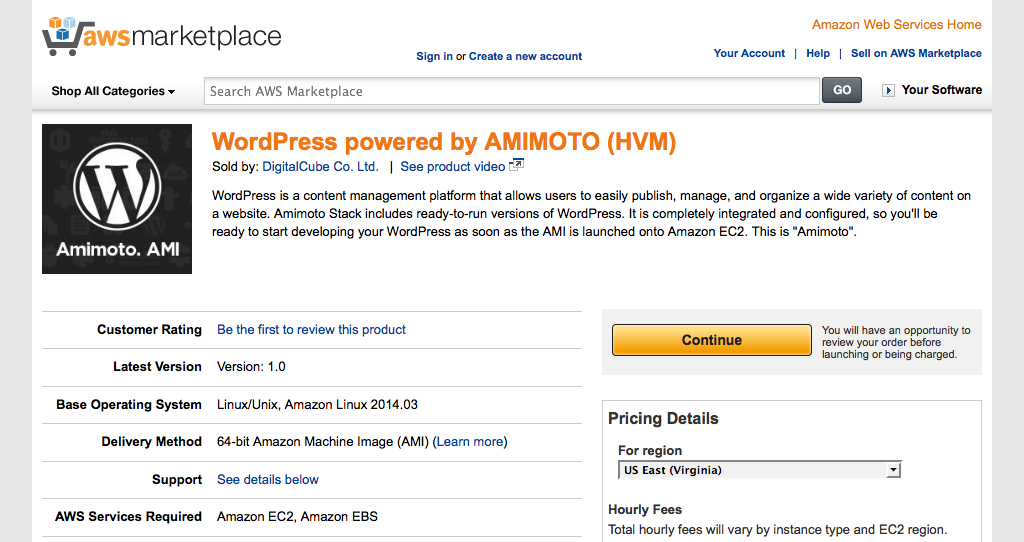Click the Amimoto AMI WordPress product image
Image resolution: width=1024 pixels, height=542 pixels.
117,199
